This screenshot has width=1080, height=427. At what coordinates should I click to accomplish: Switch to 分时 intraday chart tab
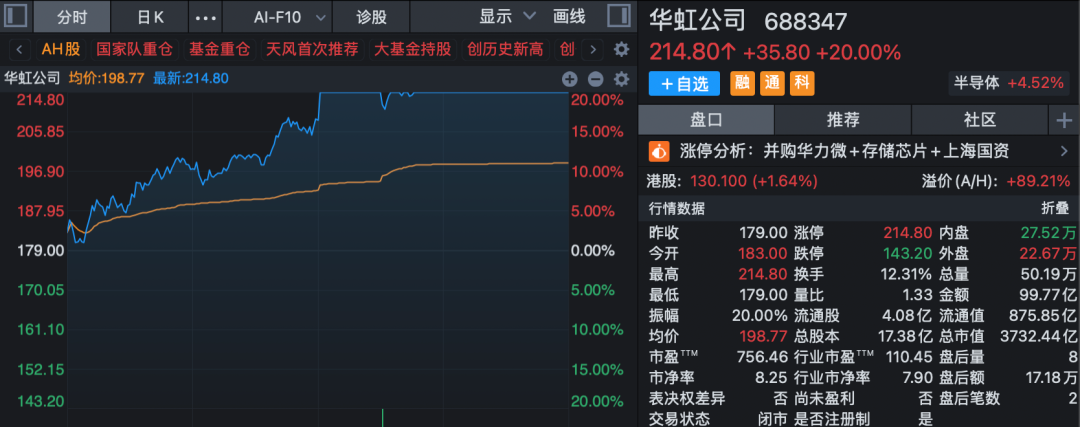click(72, 17)
